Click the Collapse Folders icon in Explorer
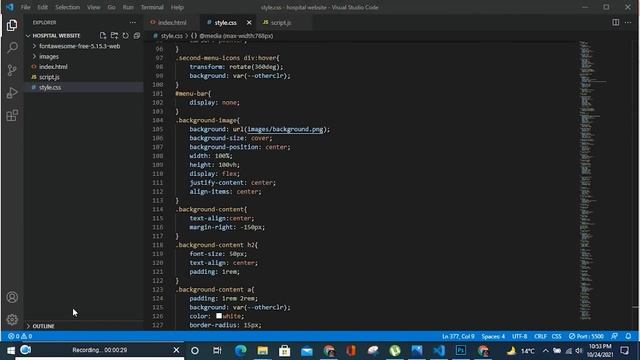 pos(137,36)
